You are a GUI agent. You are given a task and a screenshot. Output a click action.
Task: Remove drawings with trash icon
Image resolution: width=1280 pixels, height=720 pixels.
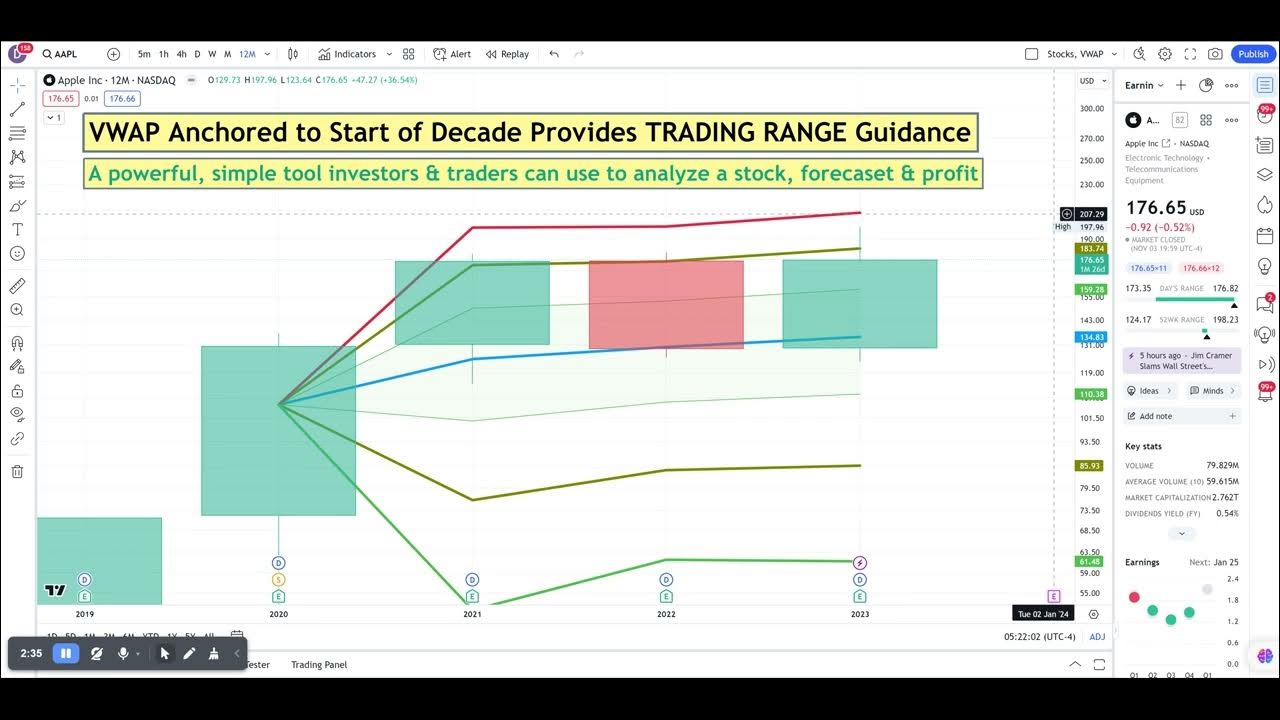pyautogui.click(x=17, y=471)
